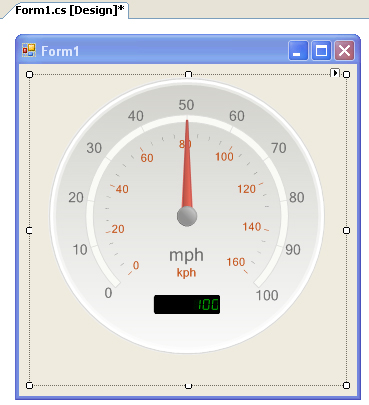Click the bottom-center selection handle

pos(188,386)
